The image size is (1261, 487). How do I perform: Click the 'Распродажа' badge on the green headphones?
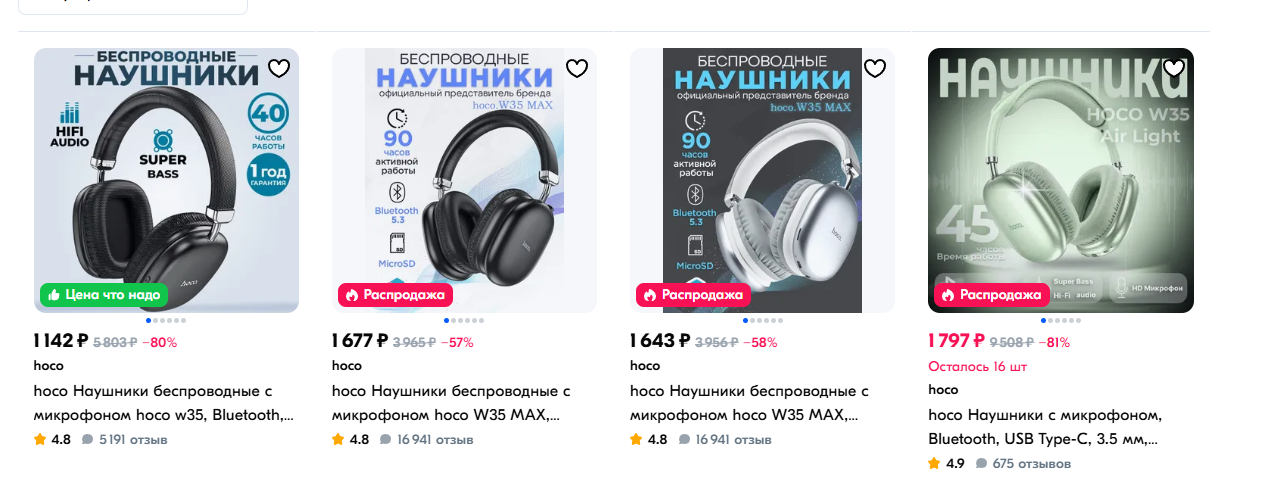tap(991, 295)
